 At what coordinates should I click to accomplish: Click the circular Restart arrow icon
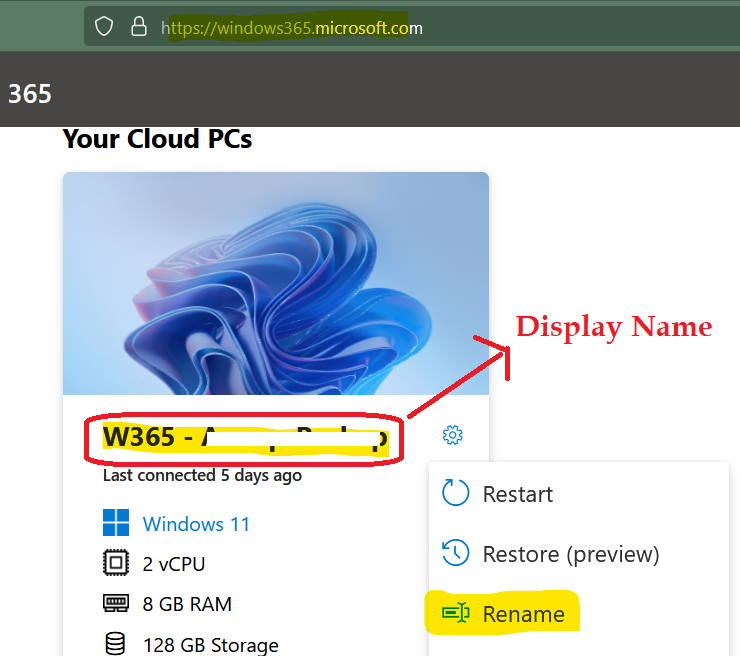point(455,493)
